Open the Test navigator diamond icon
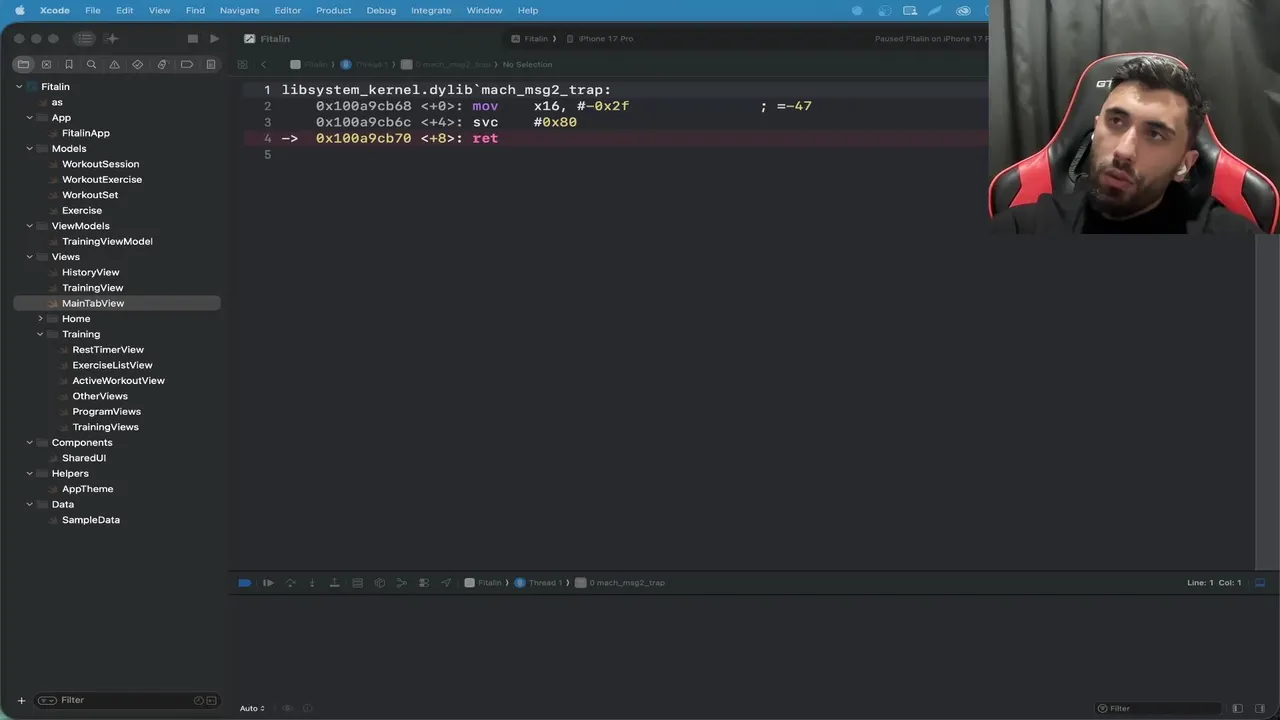 coord(138,64)
